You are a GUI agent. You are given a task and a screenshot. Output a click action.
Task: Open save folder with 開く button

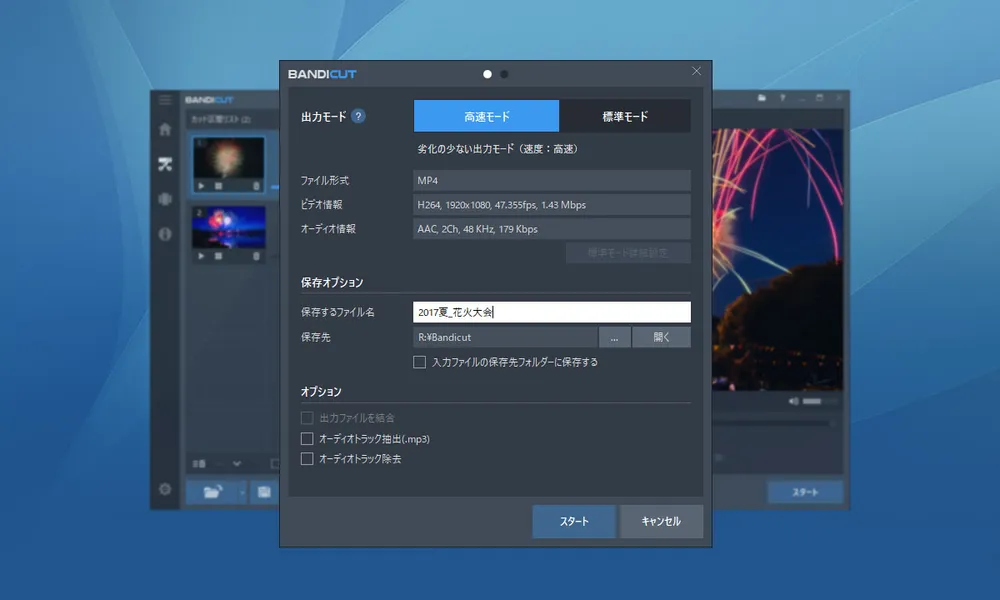661,337
